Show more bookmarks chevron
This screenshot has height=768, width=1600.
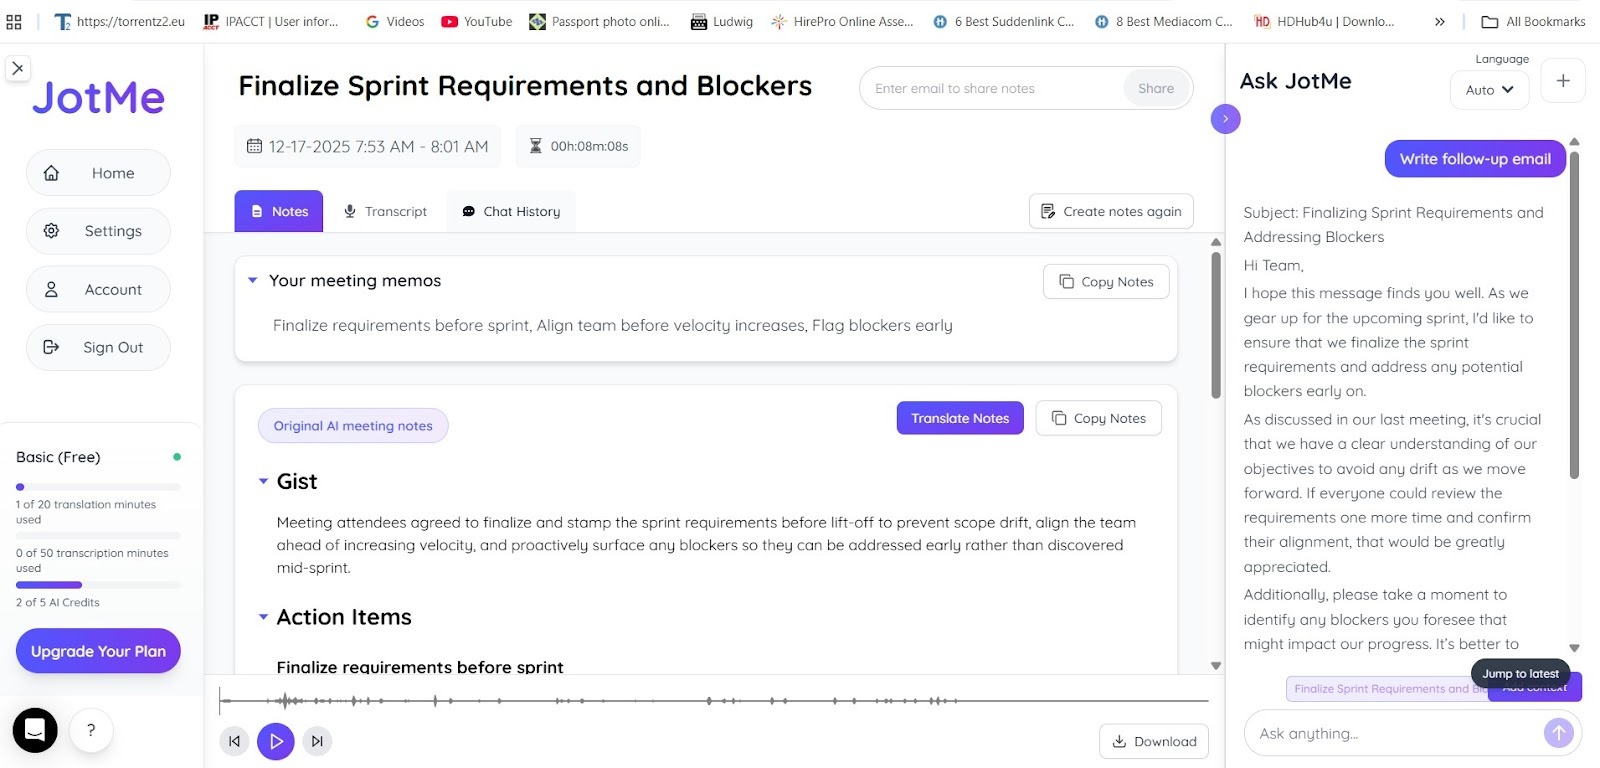(1439, 21)
